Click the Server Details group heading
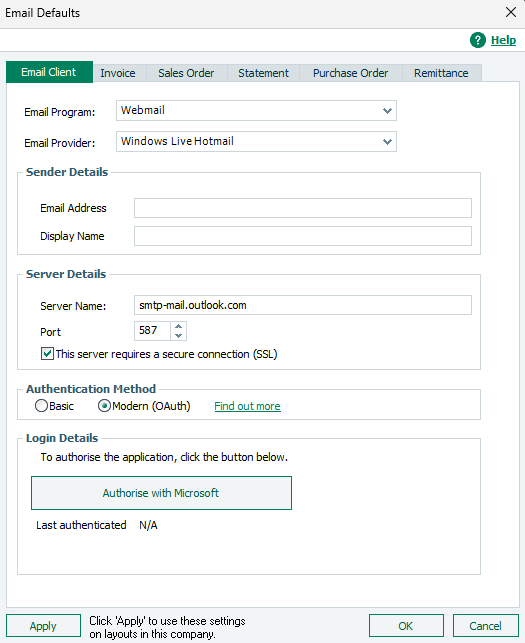 [x=66, y=274]
